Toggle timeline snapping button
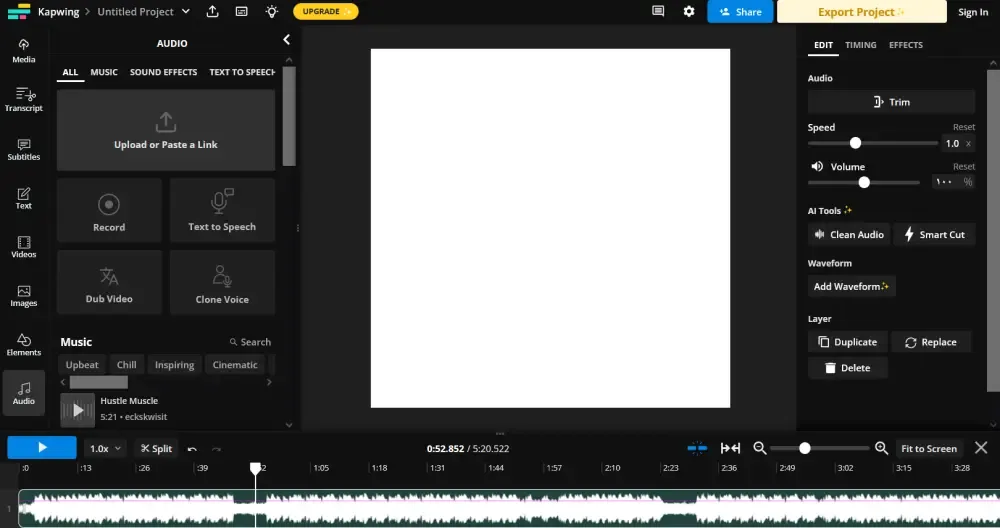This screenshot has height=528, width=1000. click(x=697, y=449)
